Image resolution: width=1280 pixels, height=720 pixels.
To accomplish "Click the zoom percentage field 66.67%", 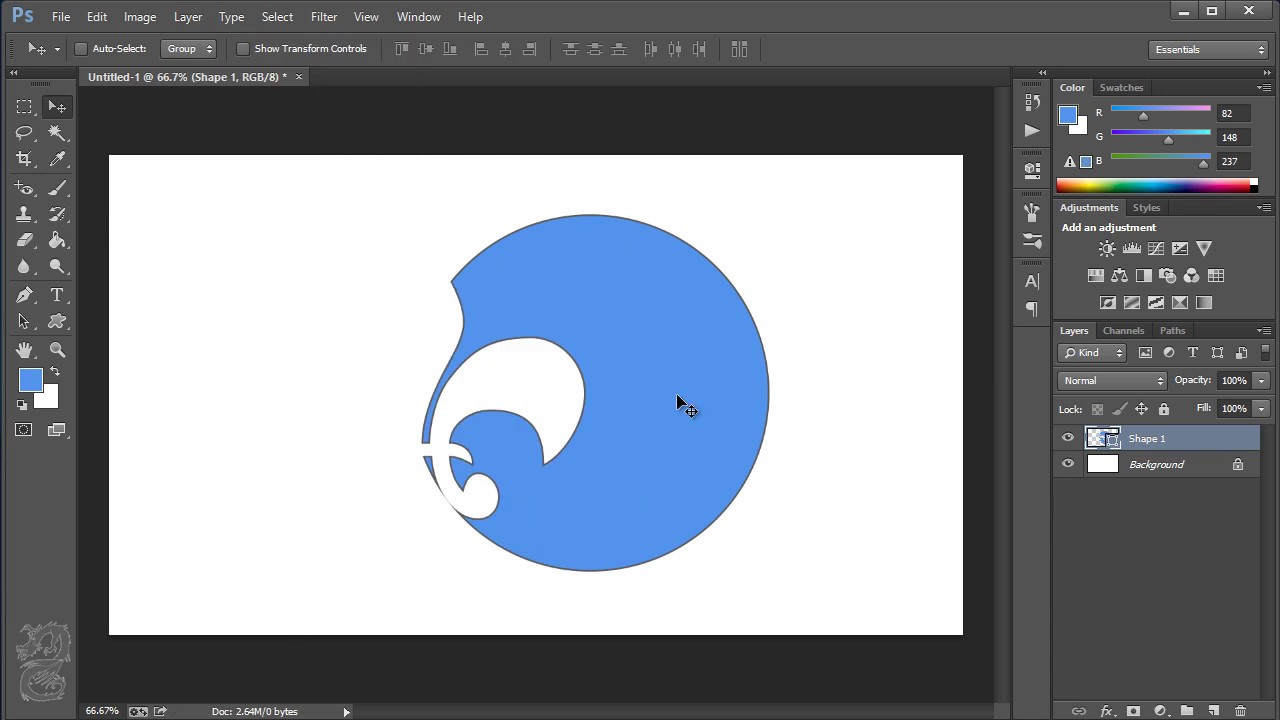I will tap(102, 712).
